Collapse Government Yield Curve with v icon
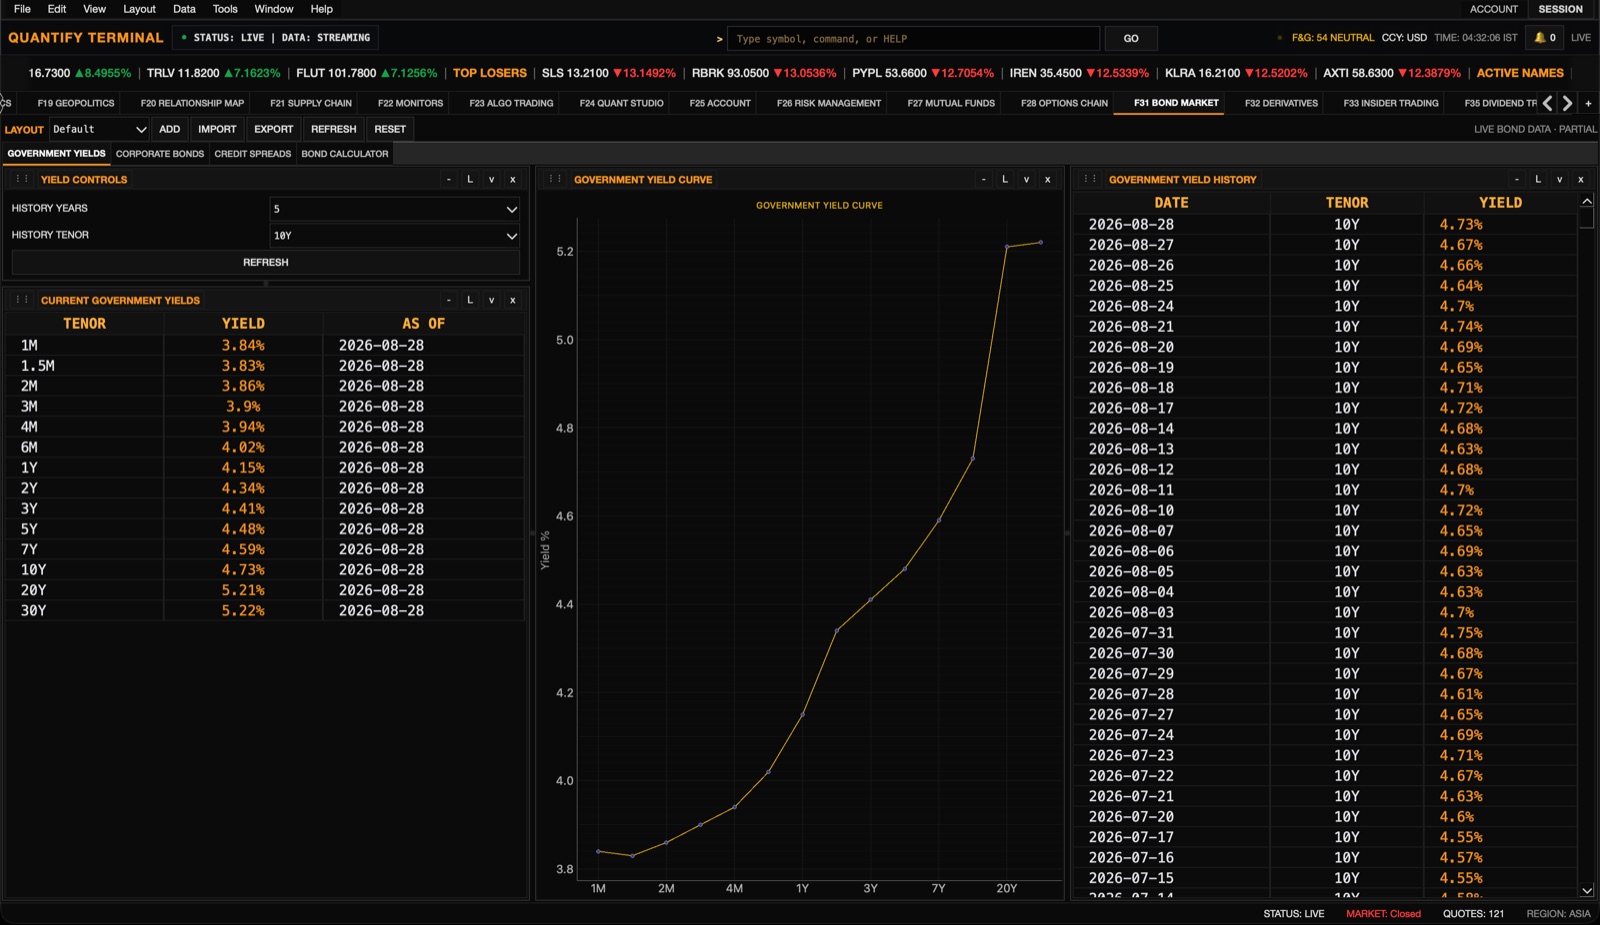Viewport: 1600px width, 925px height. (1026, 180)
